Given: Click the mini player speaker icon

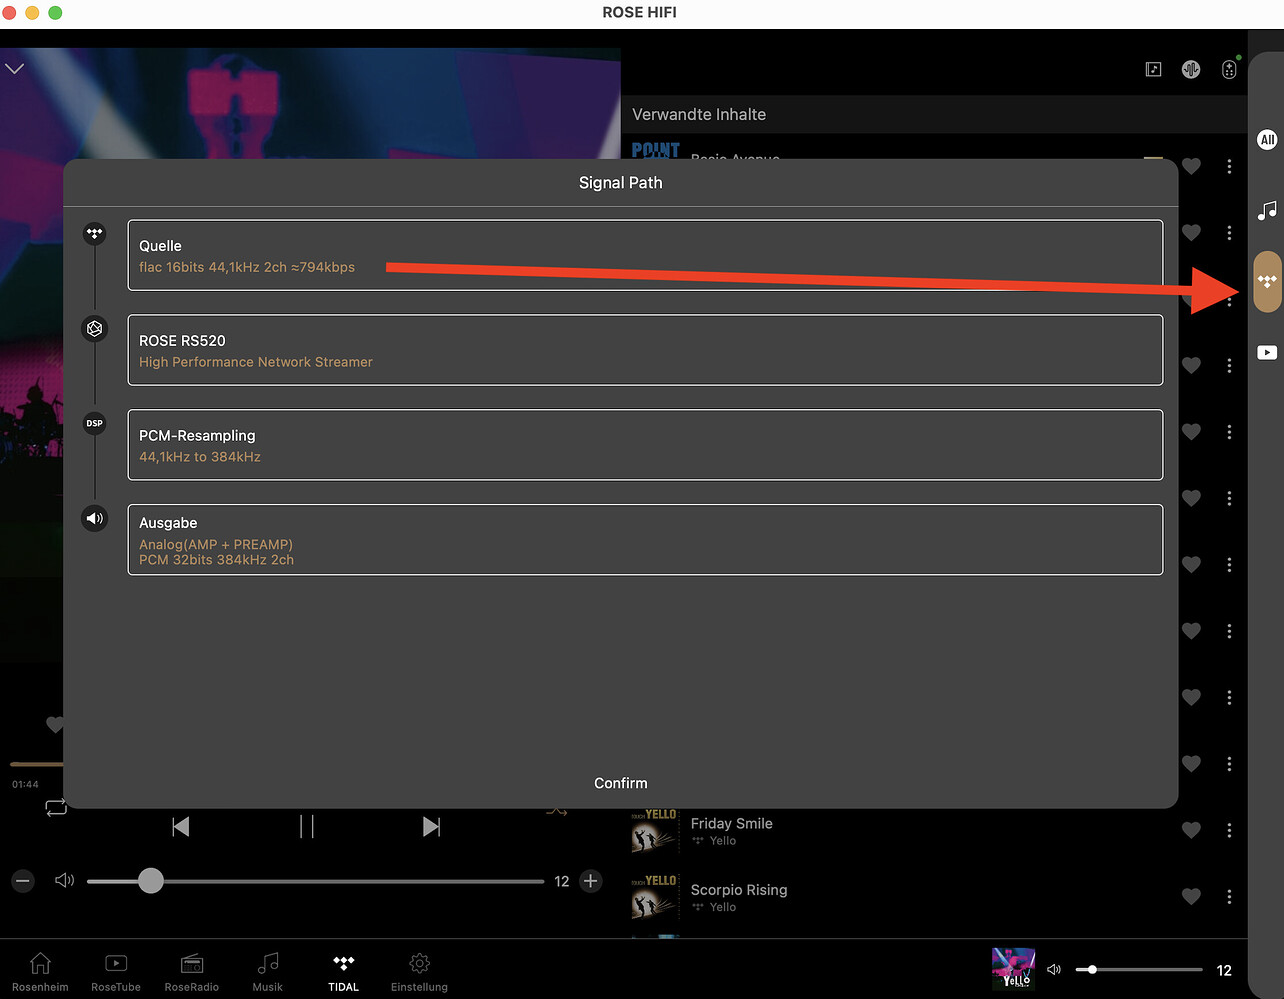Looking at the screenshot, I should tap(1053, 970).
